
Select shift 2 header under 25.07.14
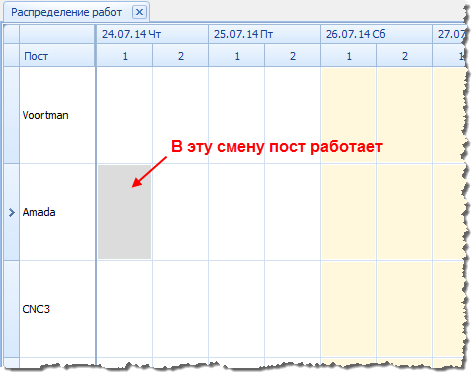292,56
